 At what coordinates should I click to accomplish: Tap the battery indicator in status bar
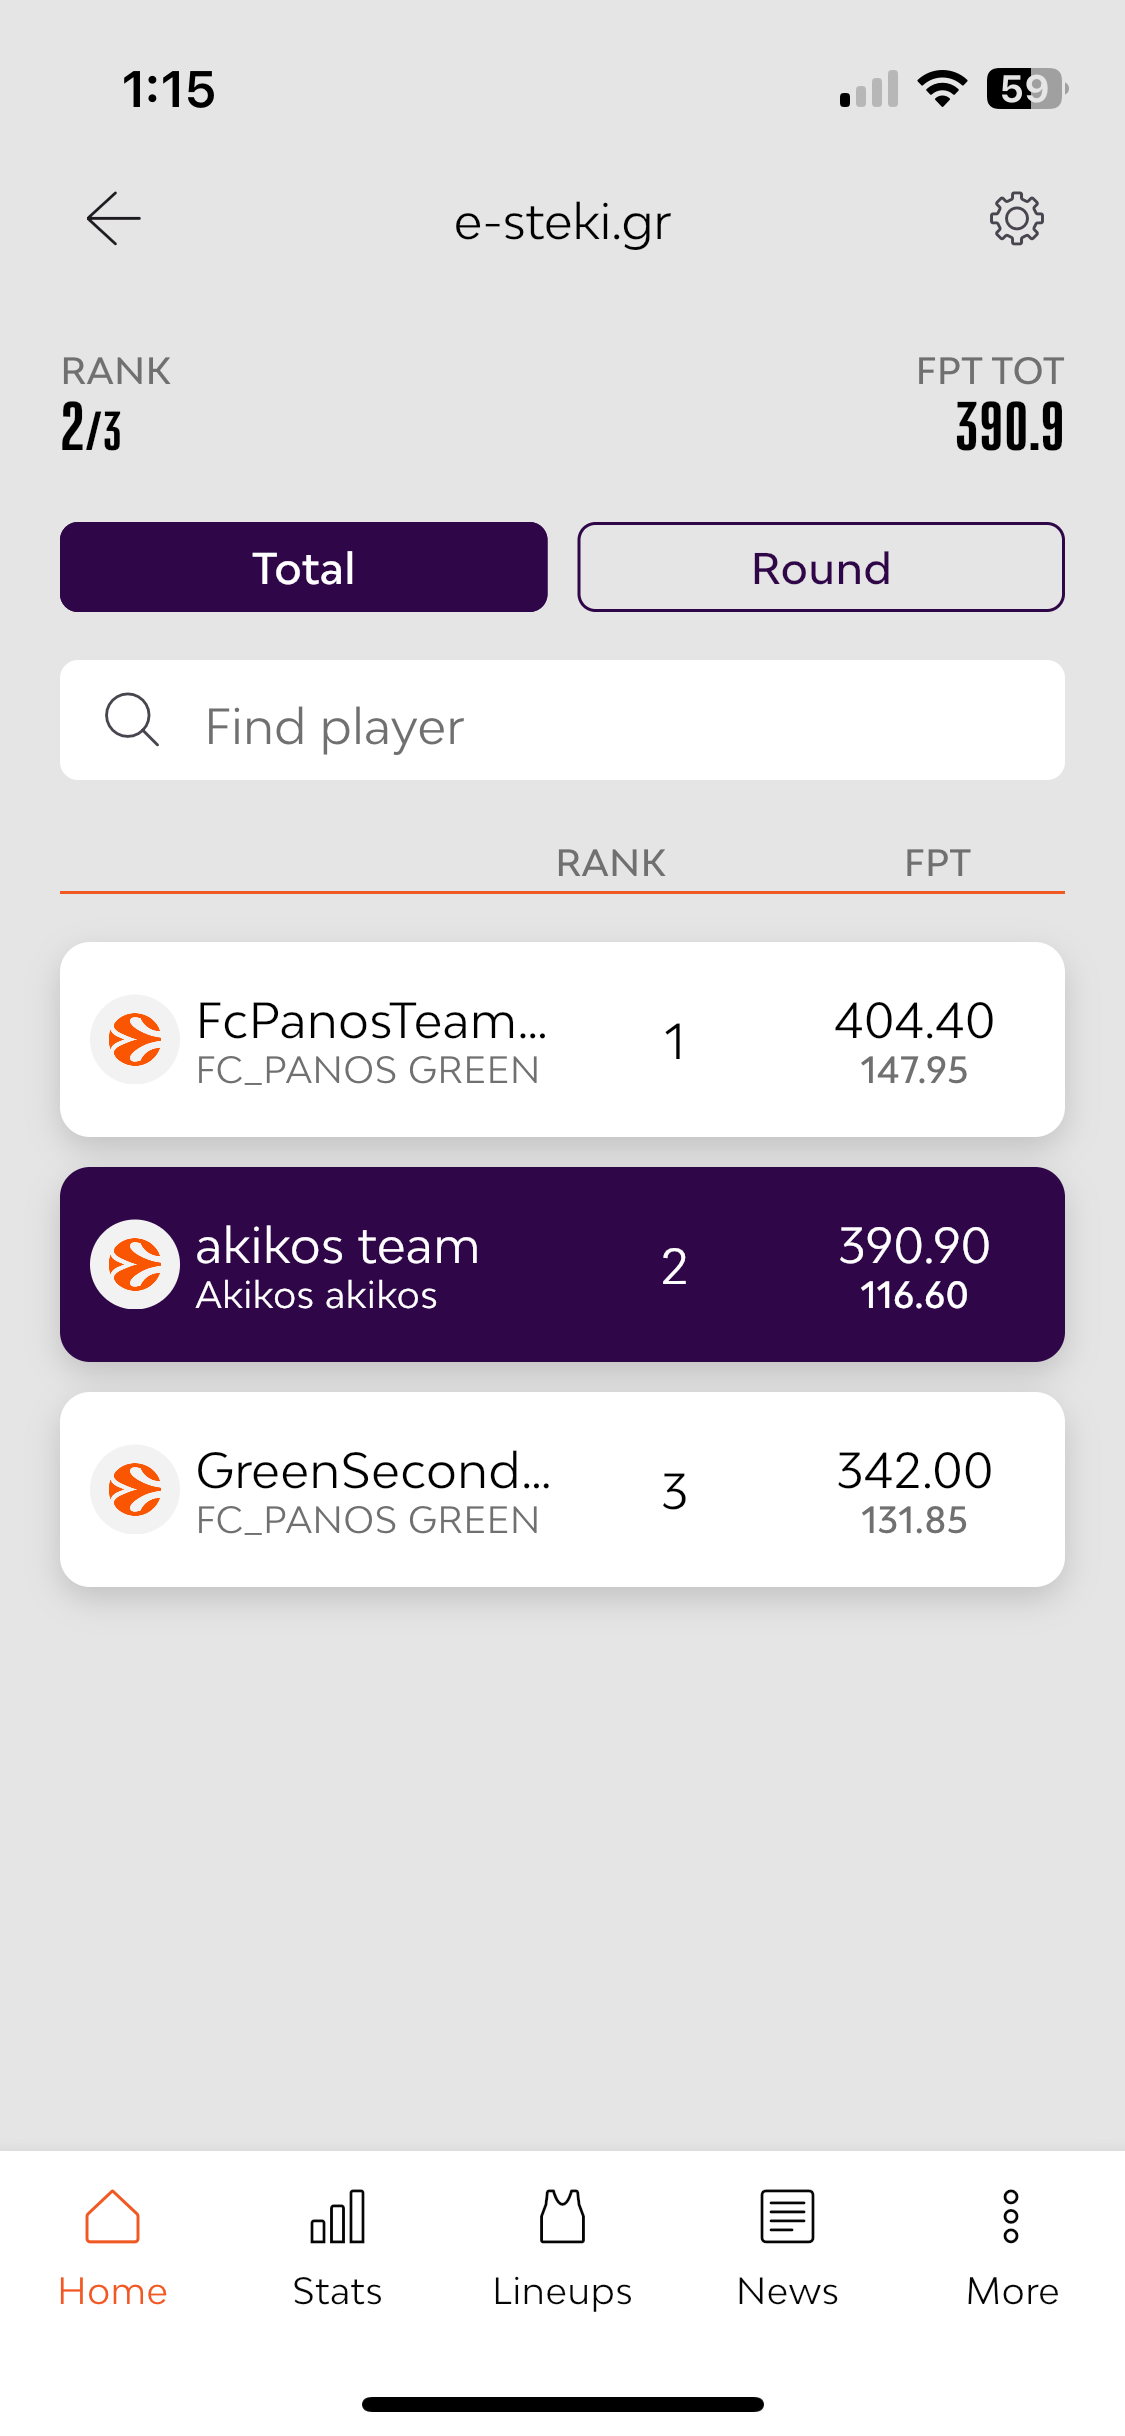coord(1027,89)
